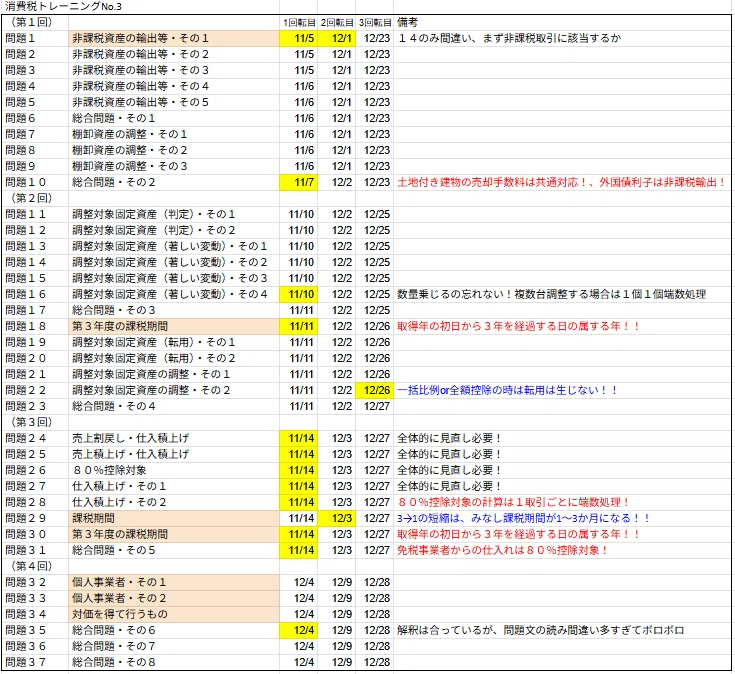
Task: Select the 2回転目 column header
Action: [x=337, y=22]
